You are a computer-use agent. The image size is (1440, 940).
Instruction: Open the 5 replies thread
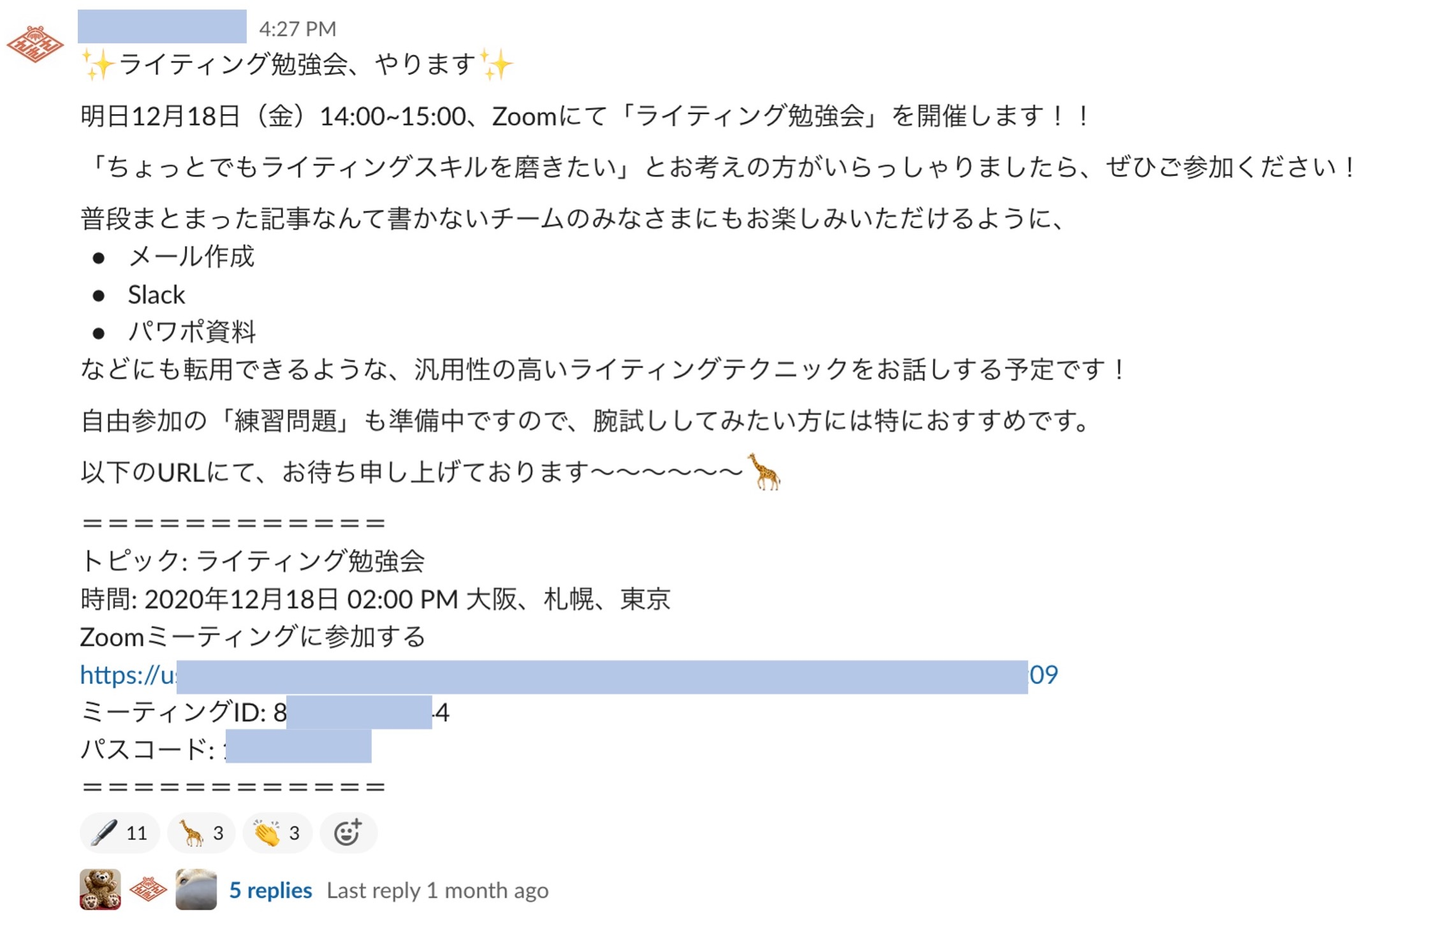pos(270,891)
